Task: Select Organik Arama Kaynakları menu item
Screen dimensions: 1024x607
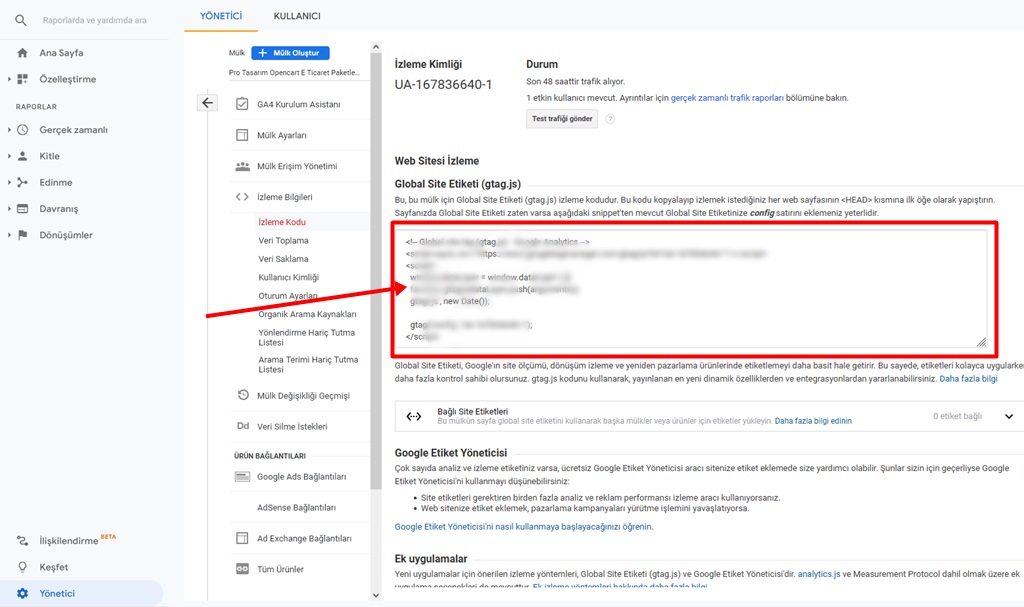Action: (x=308, y=314)
